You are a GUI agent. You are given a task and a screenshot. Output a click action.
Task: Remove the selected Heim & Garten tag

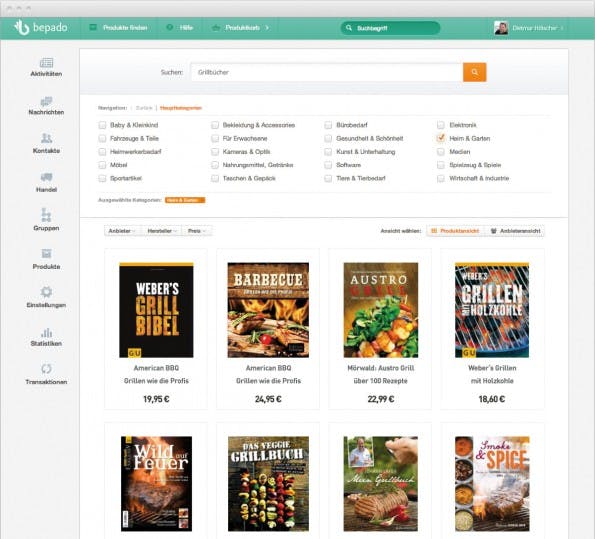coord(185,200)
